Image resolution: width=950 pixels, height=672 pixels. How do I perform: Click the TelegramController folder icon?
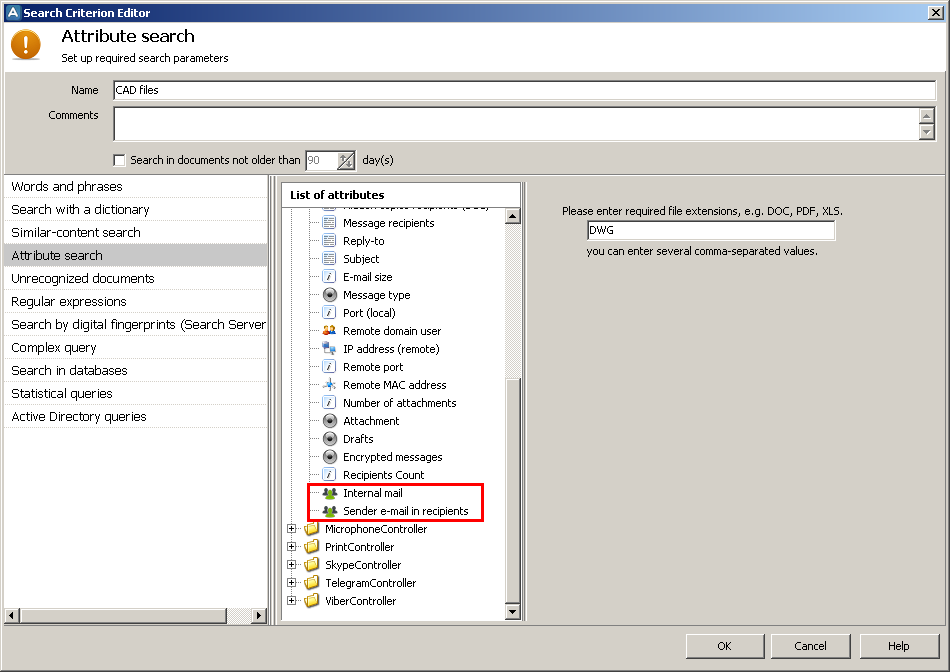pyautogui.click(x=311, y=582)
